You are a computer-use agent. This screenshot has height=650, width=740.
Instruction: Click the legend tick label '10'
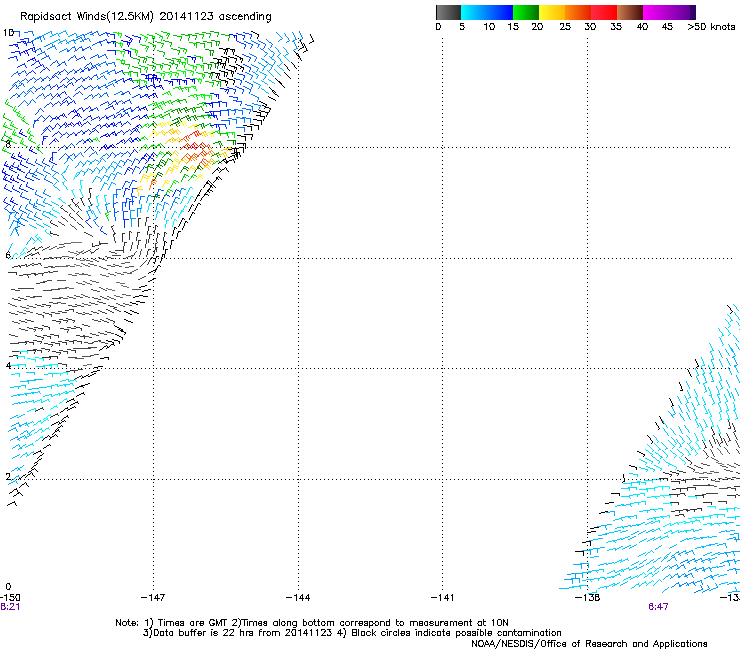tap(489, 27)
